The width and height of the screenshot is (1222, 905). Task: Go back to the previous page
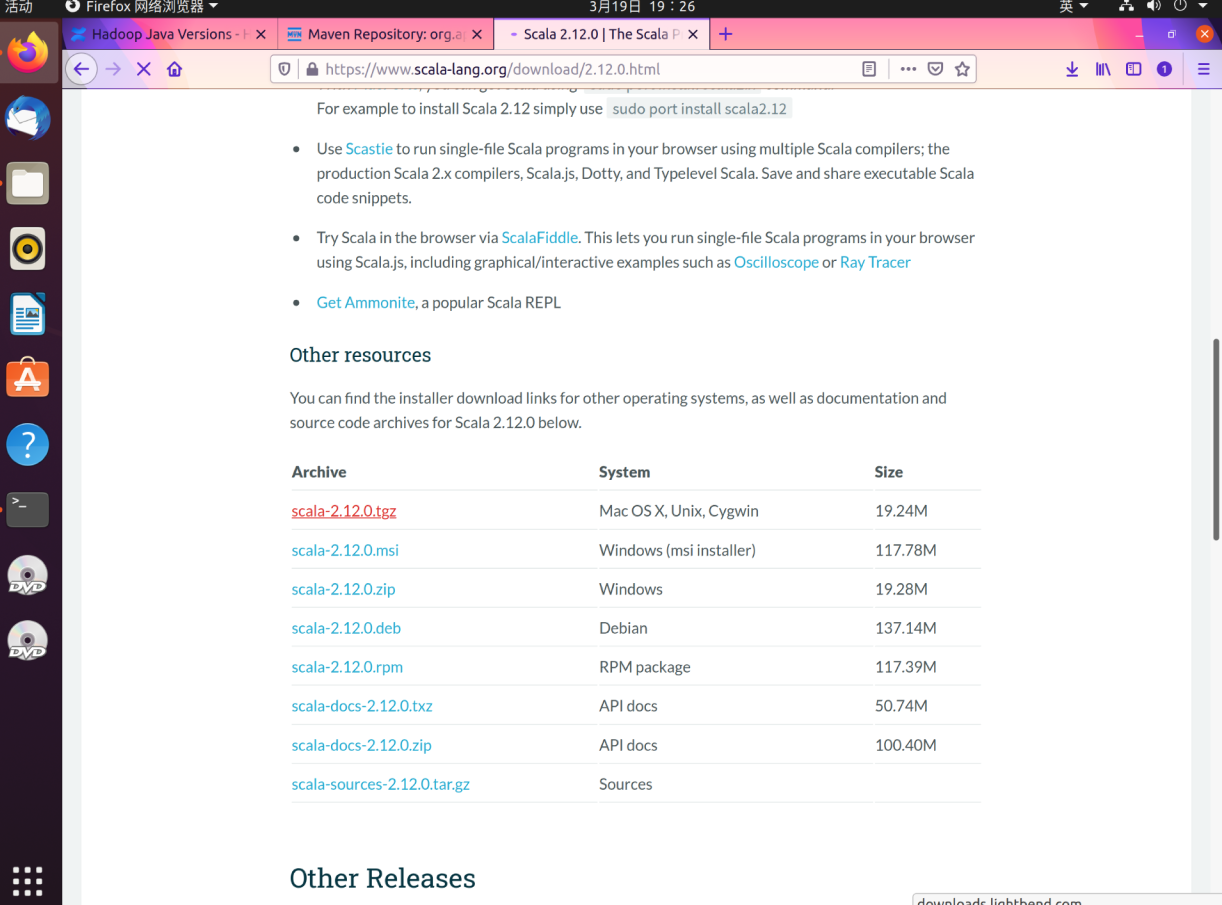pyautogui.click(x=81, y=69)
